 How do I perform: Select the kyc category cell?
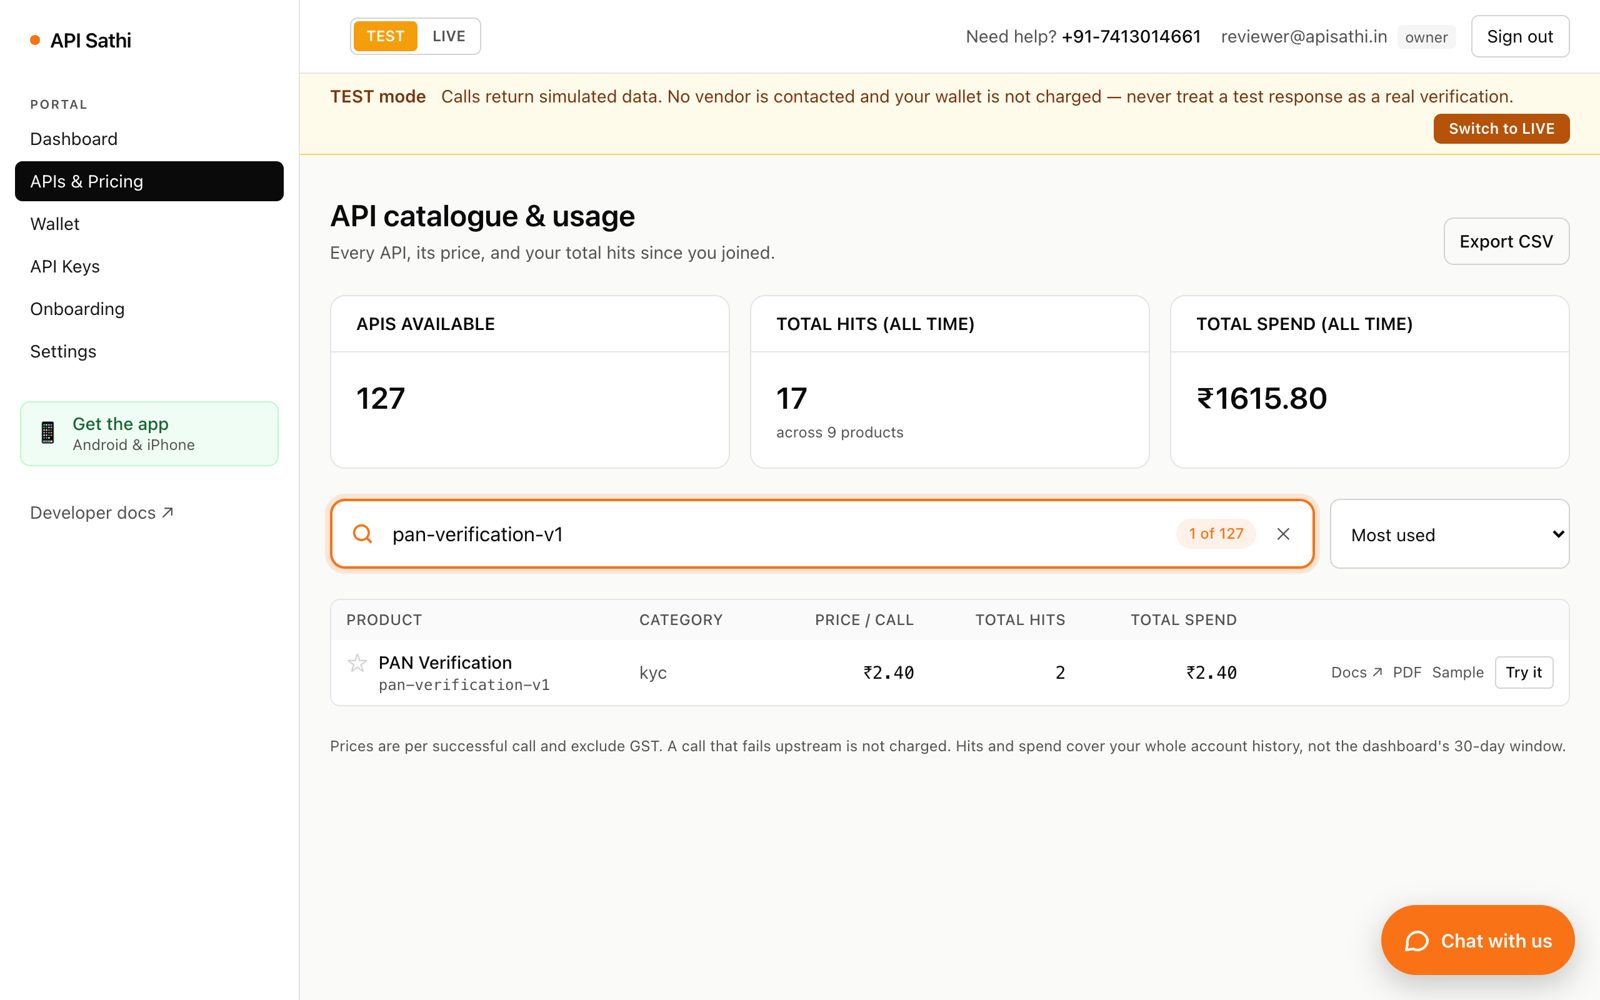tap(653, 673)
